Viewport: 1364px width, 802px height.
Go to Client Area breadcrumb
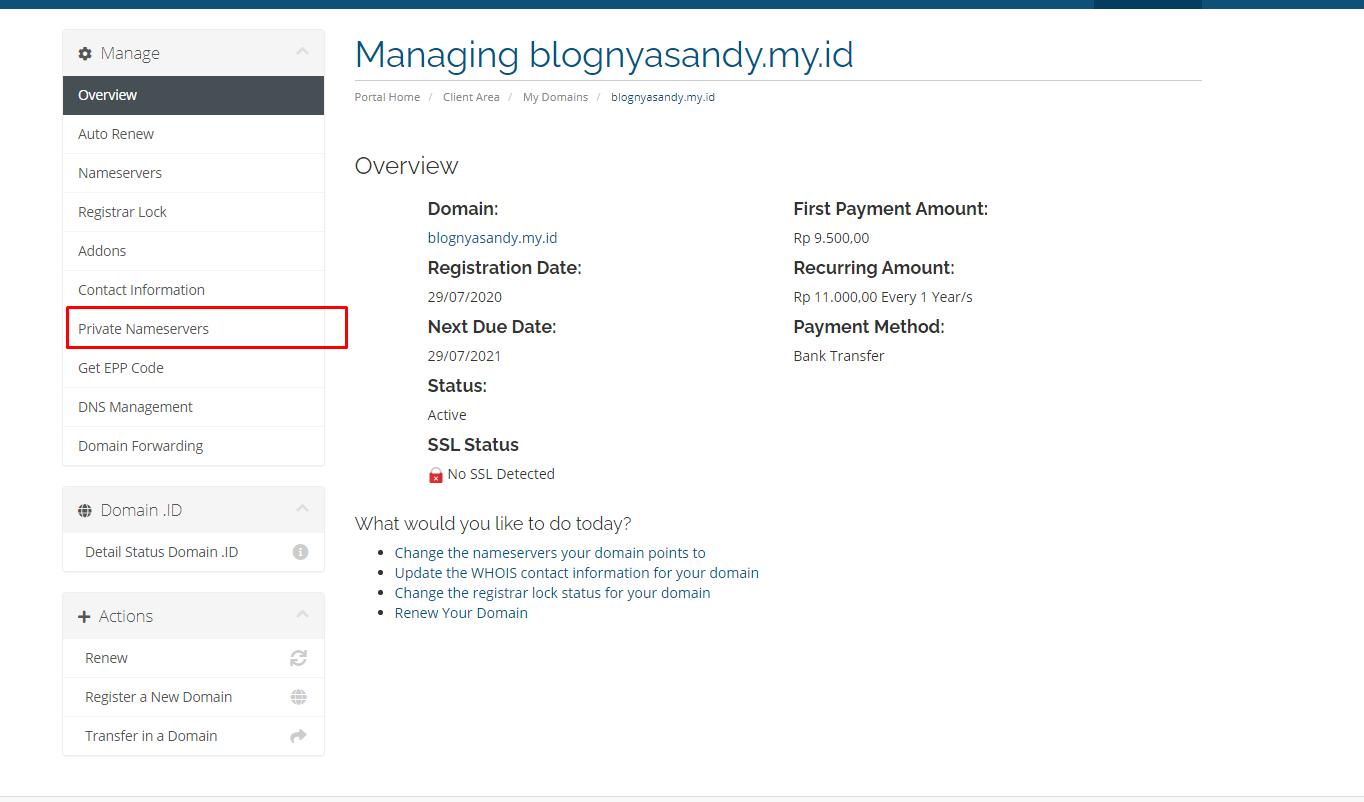click(x=471, y=97)
